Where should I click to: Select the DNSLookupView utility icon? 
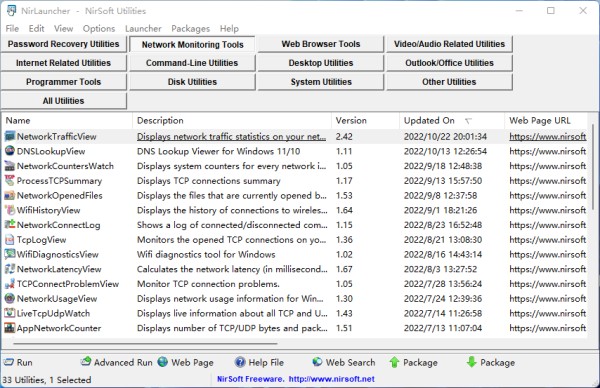pos(10,151)
